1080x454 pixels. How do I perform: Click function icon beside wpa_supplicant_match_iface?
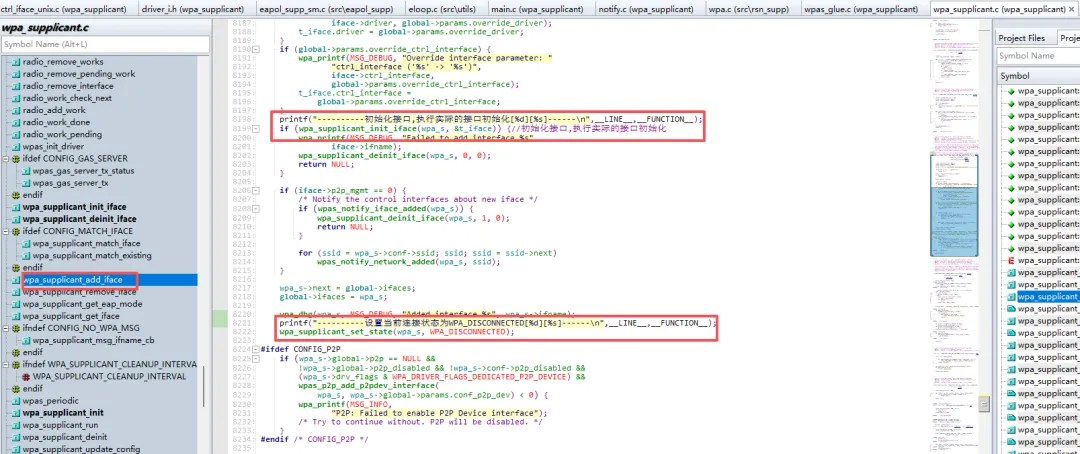pyautogui.click(x=27, y=243)
